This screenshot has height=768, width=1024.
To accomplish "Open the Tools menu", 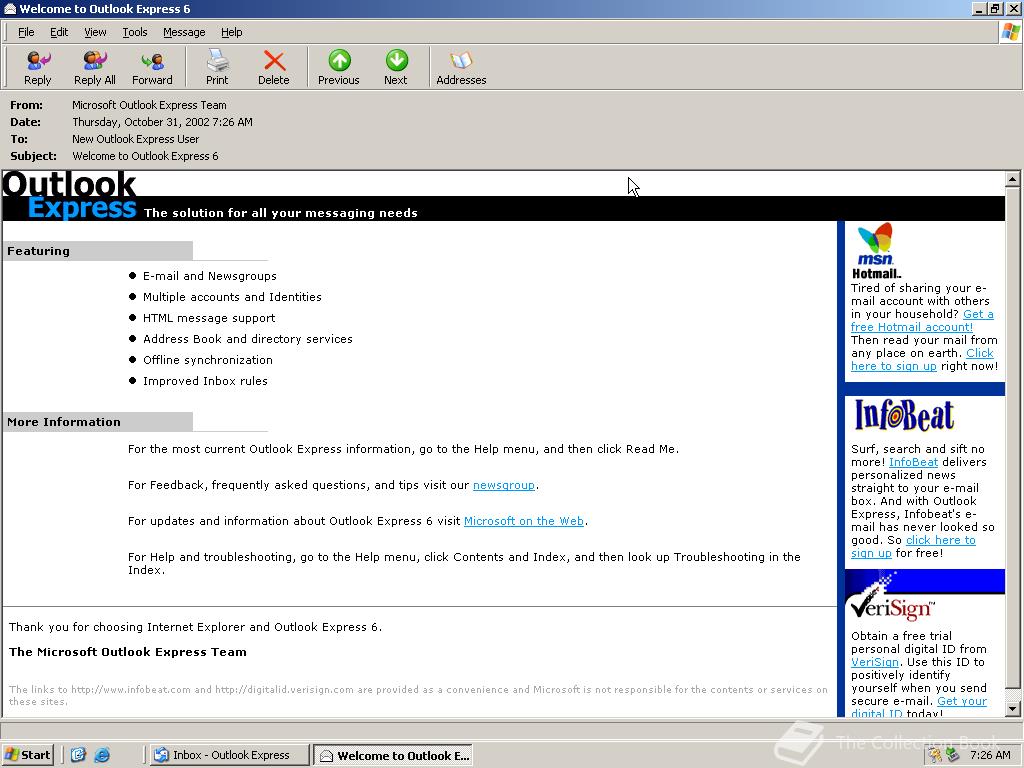I will point(135,32).
